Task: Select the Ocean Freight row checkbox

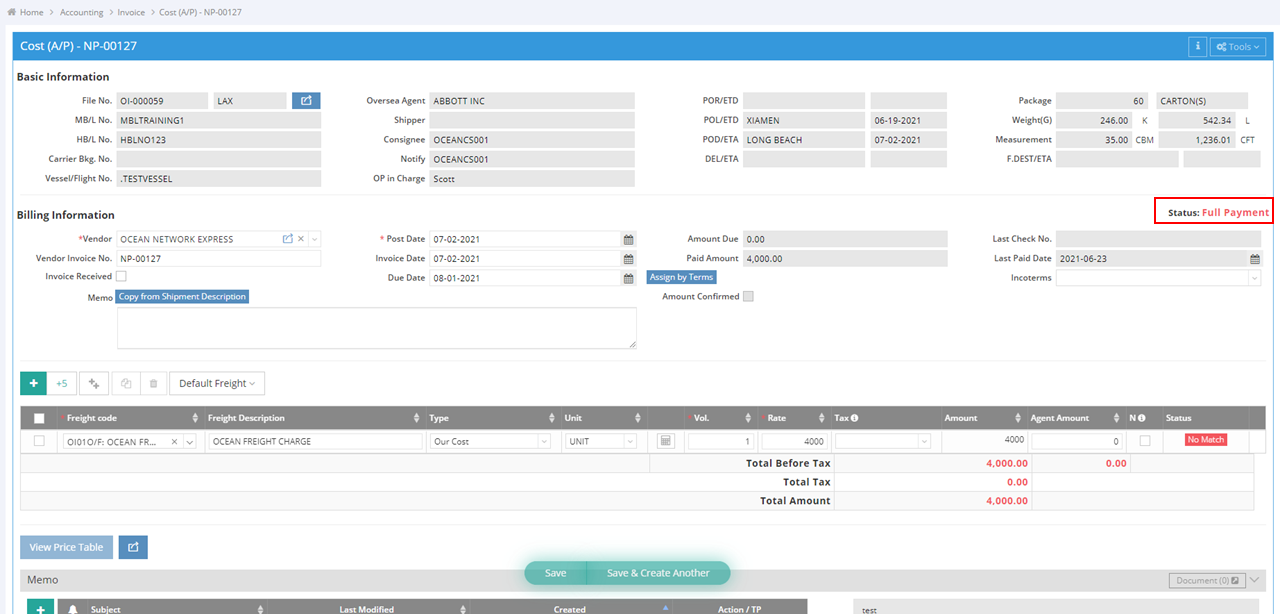Action: pyautogui.click(x=39, y=441)
